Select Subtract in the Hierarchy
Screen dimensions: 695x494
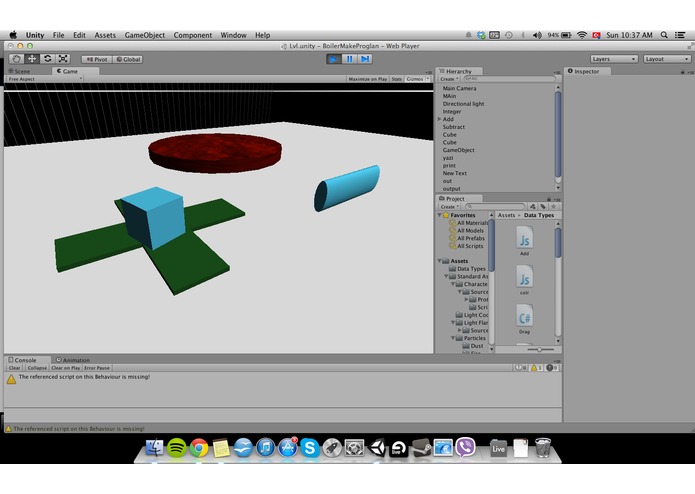453,127
